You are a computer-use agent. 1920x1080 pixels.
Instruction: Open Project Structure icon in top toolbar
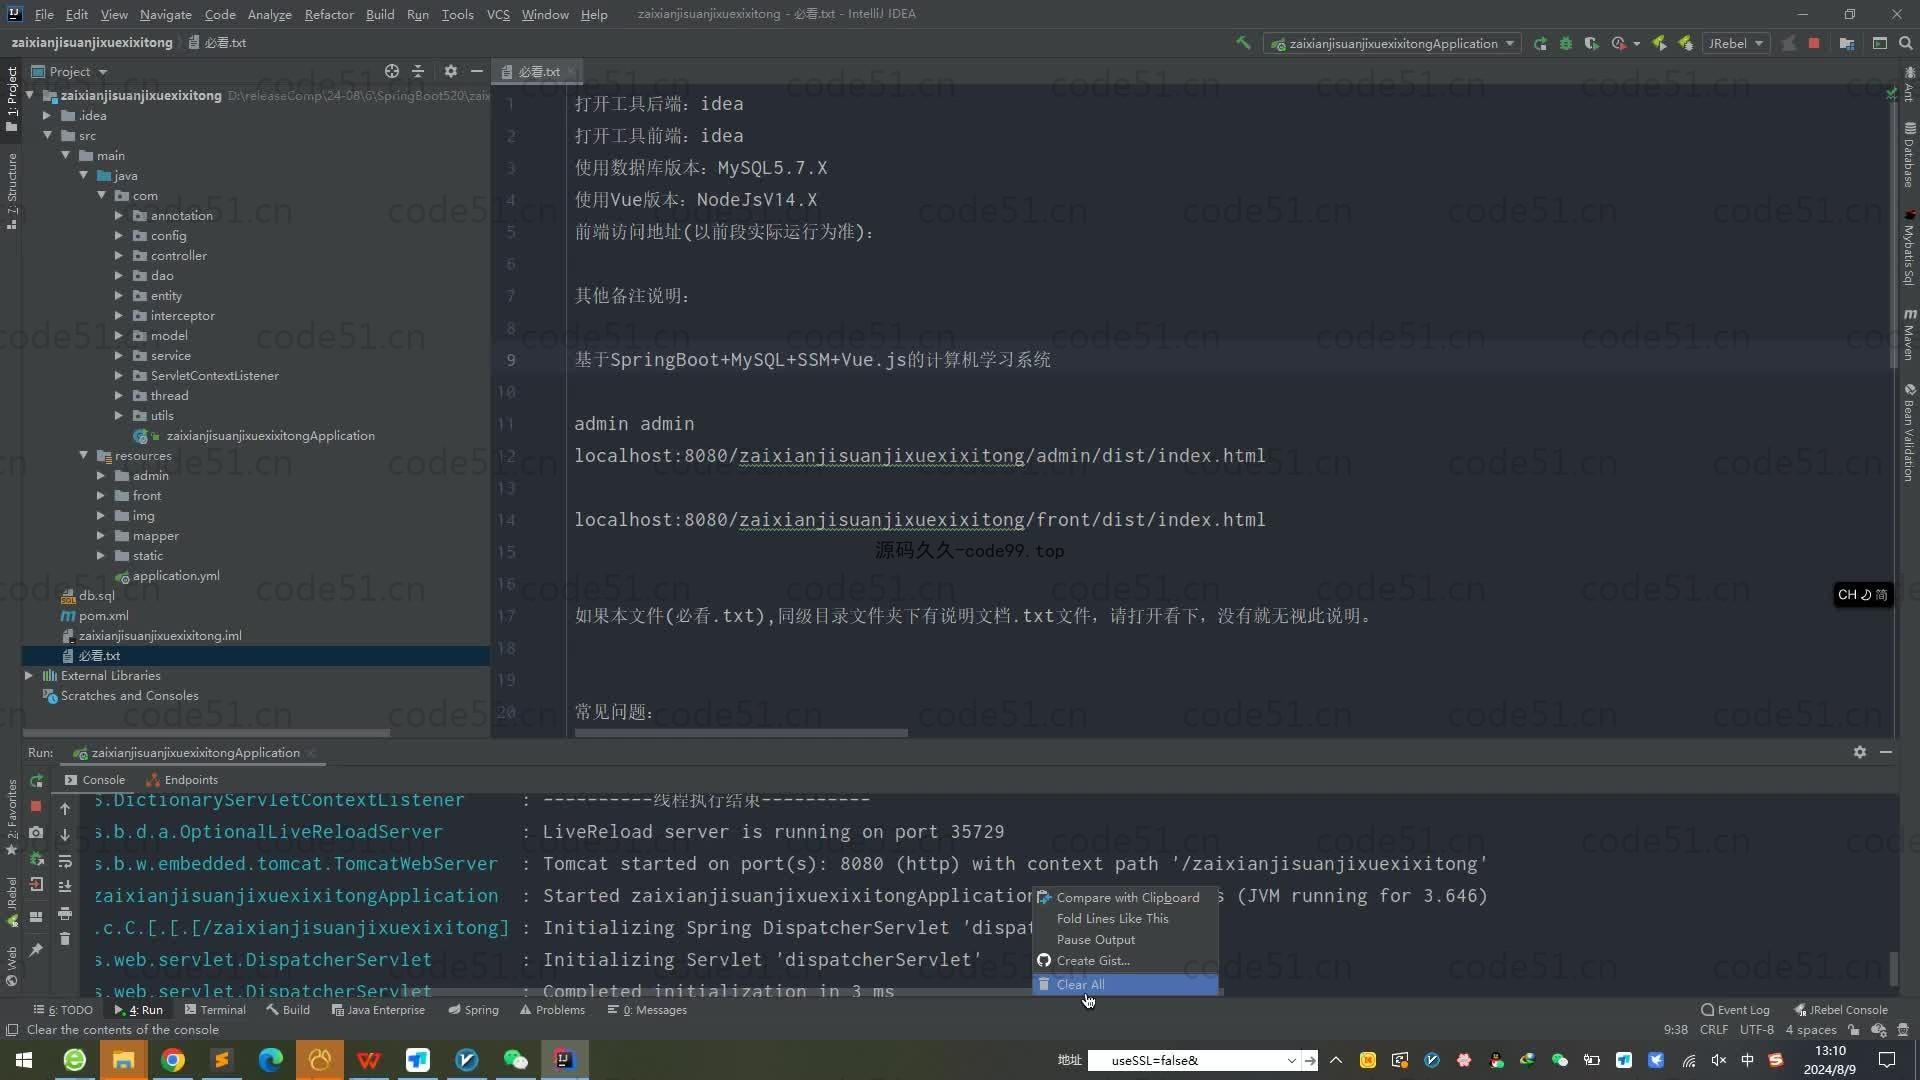coord(1846,43)
